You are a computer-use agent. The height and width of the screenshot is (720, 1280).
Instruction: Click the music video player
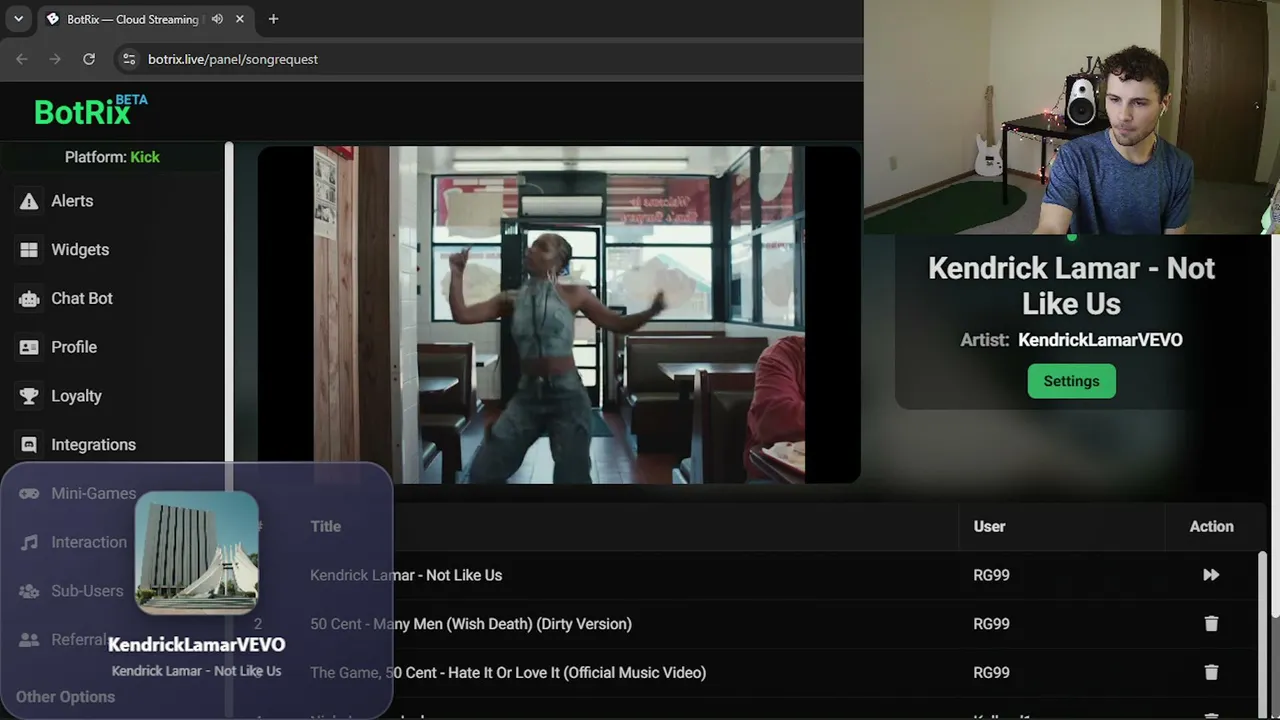(x=559, y=315)
